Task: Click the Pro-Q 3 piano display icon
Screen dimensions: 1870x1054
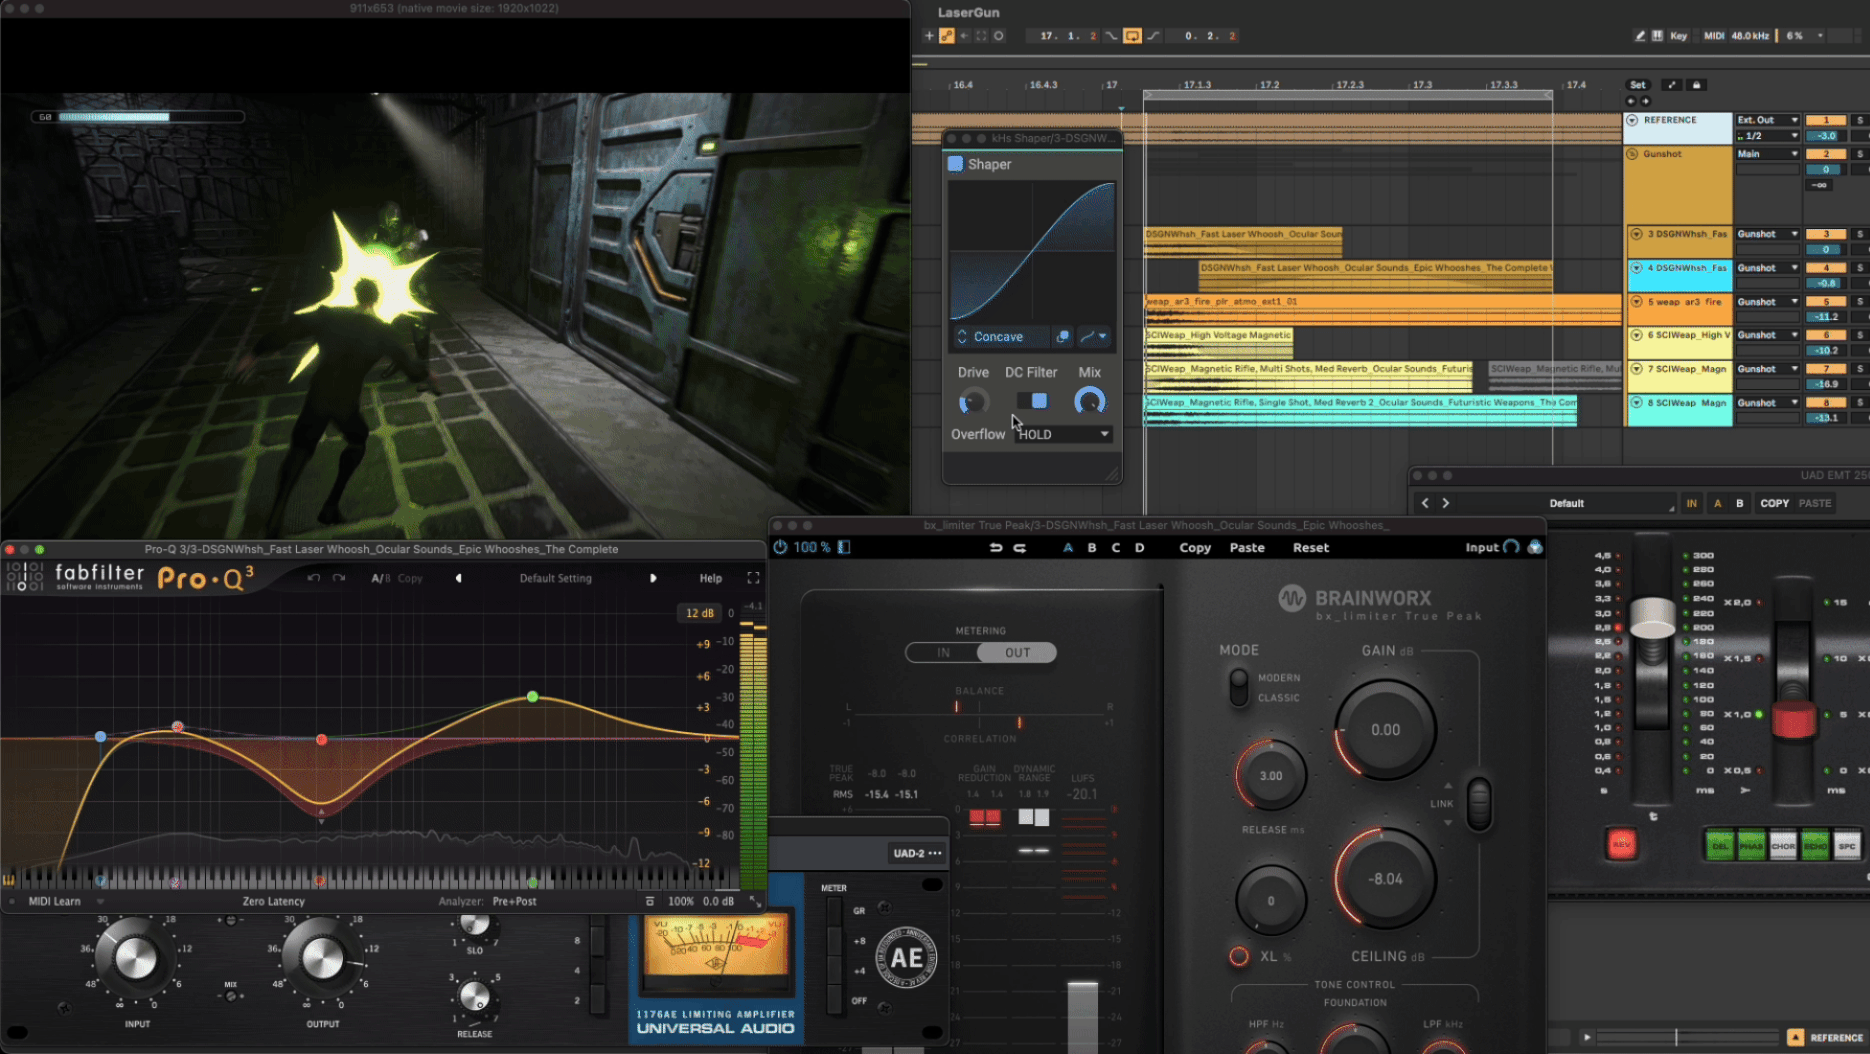Action: pos(9,880)
